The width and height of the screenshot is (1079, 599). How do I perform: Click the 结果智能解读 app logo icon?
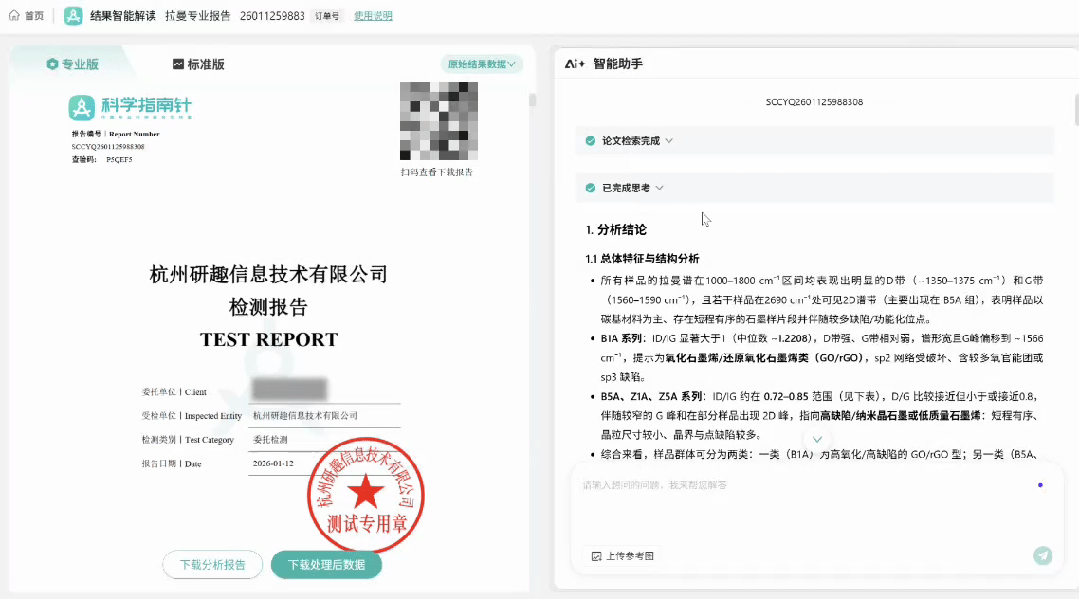[73, 16]
